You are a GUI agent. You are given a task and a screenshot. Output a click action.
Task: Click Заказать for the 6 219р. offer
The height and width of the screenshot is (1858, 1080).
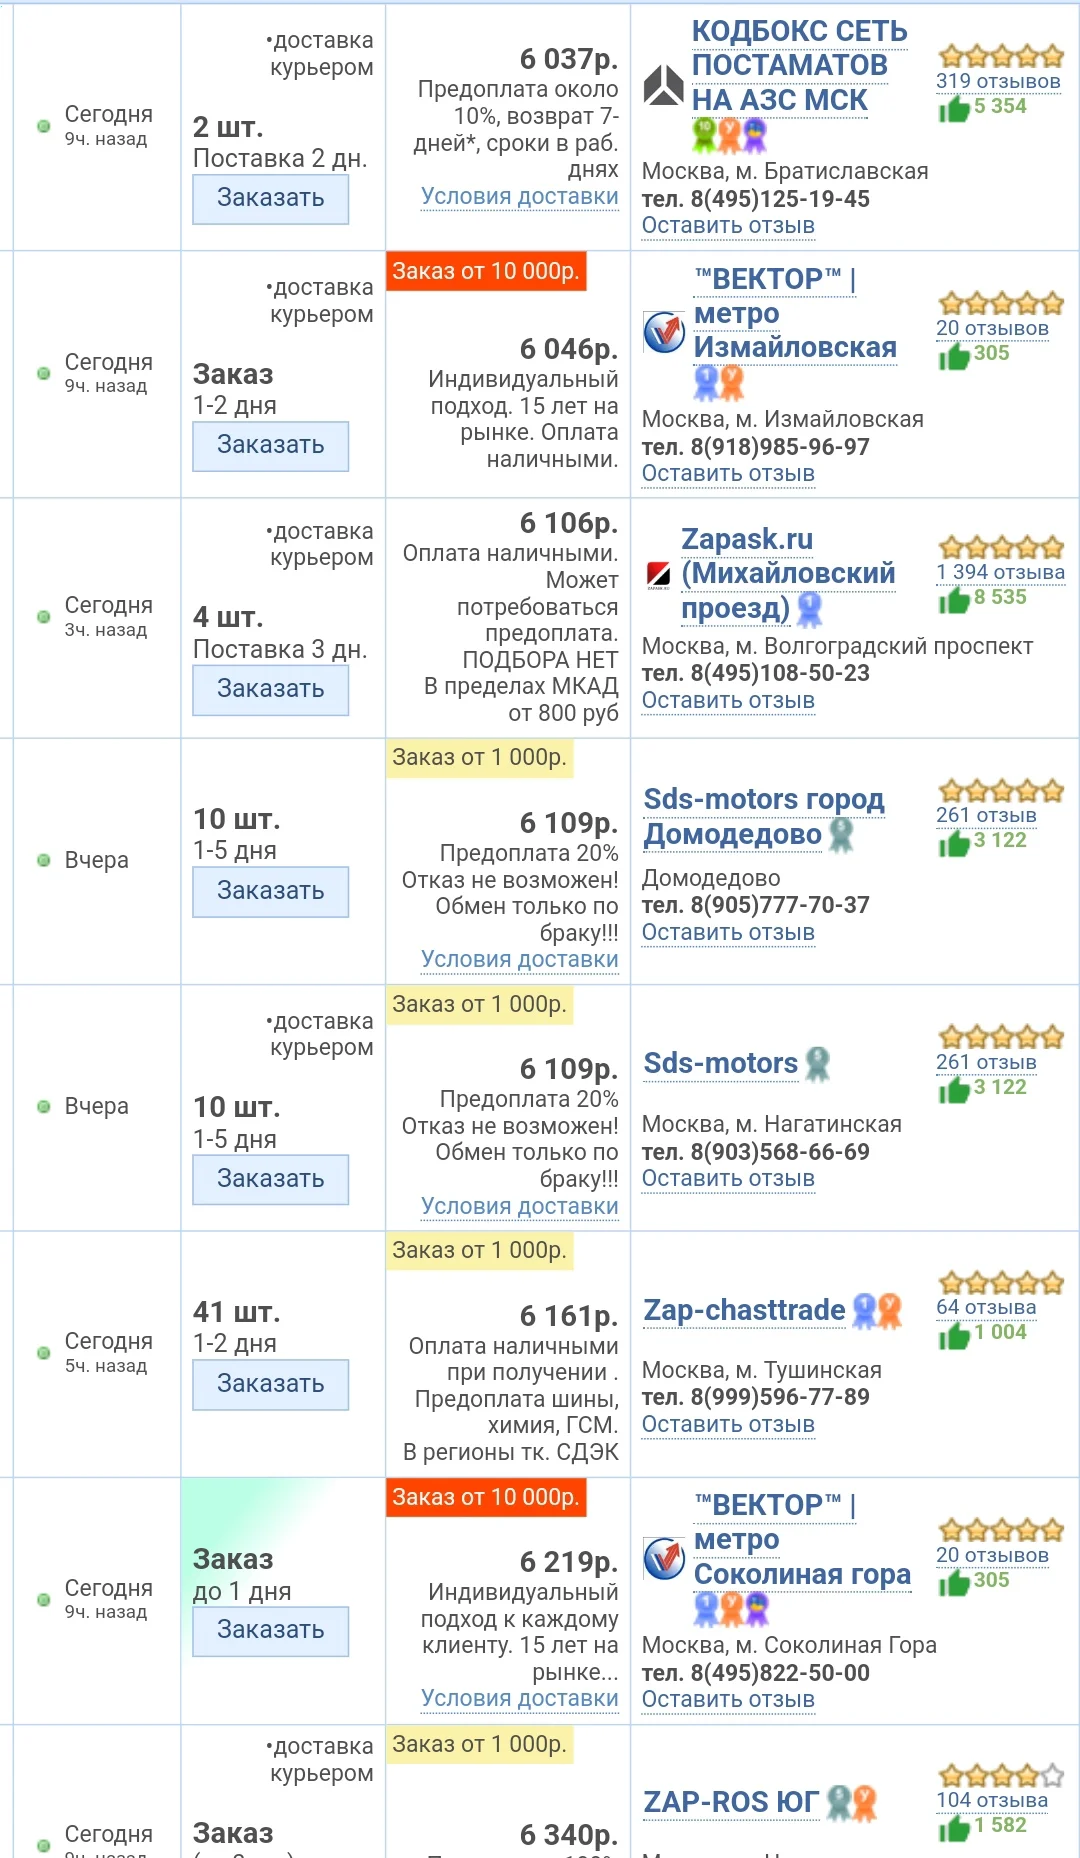pos(271,1631)
